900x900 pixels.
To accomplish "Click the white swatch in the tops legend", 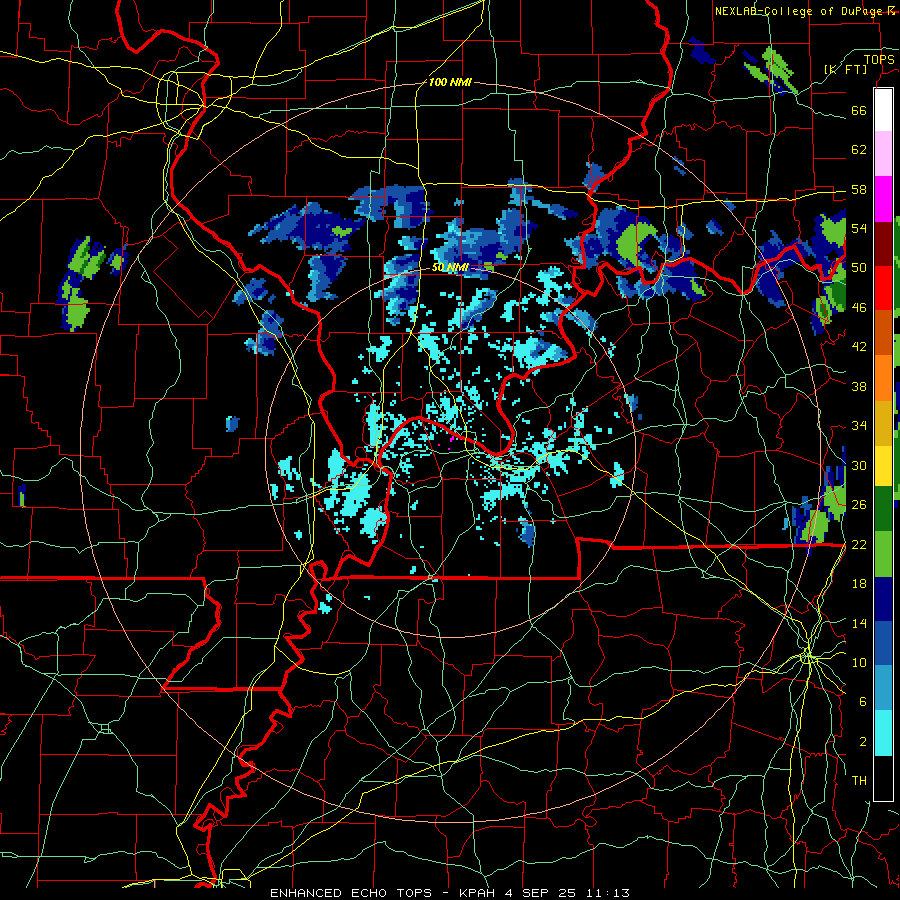I will [883, 110].
